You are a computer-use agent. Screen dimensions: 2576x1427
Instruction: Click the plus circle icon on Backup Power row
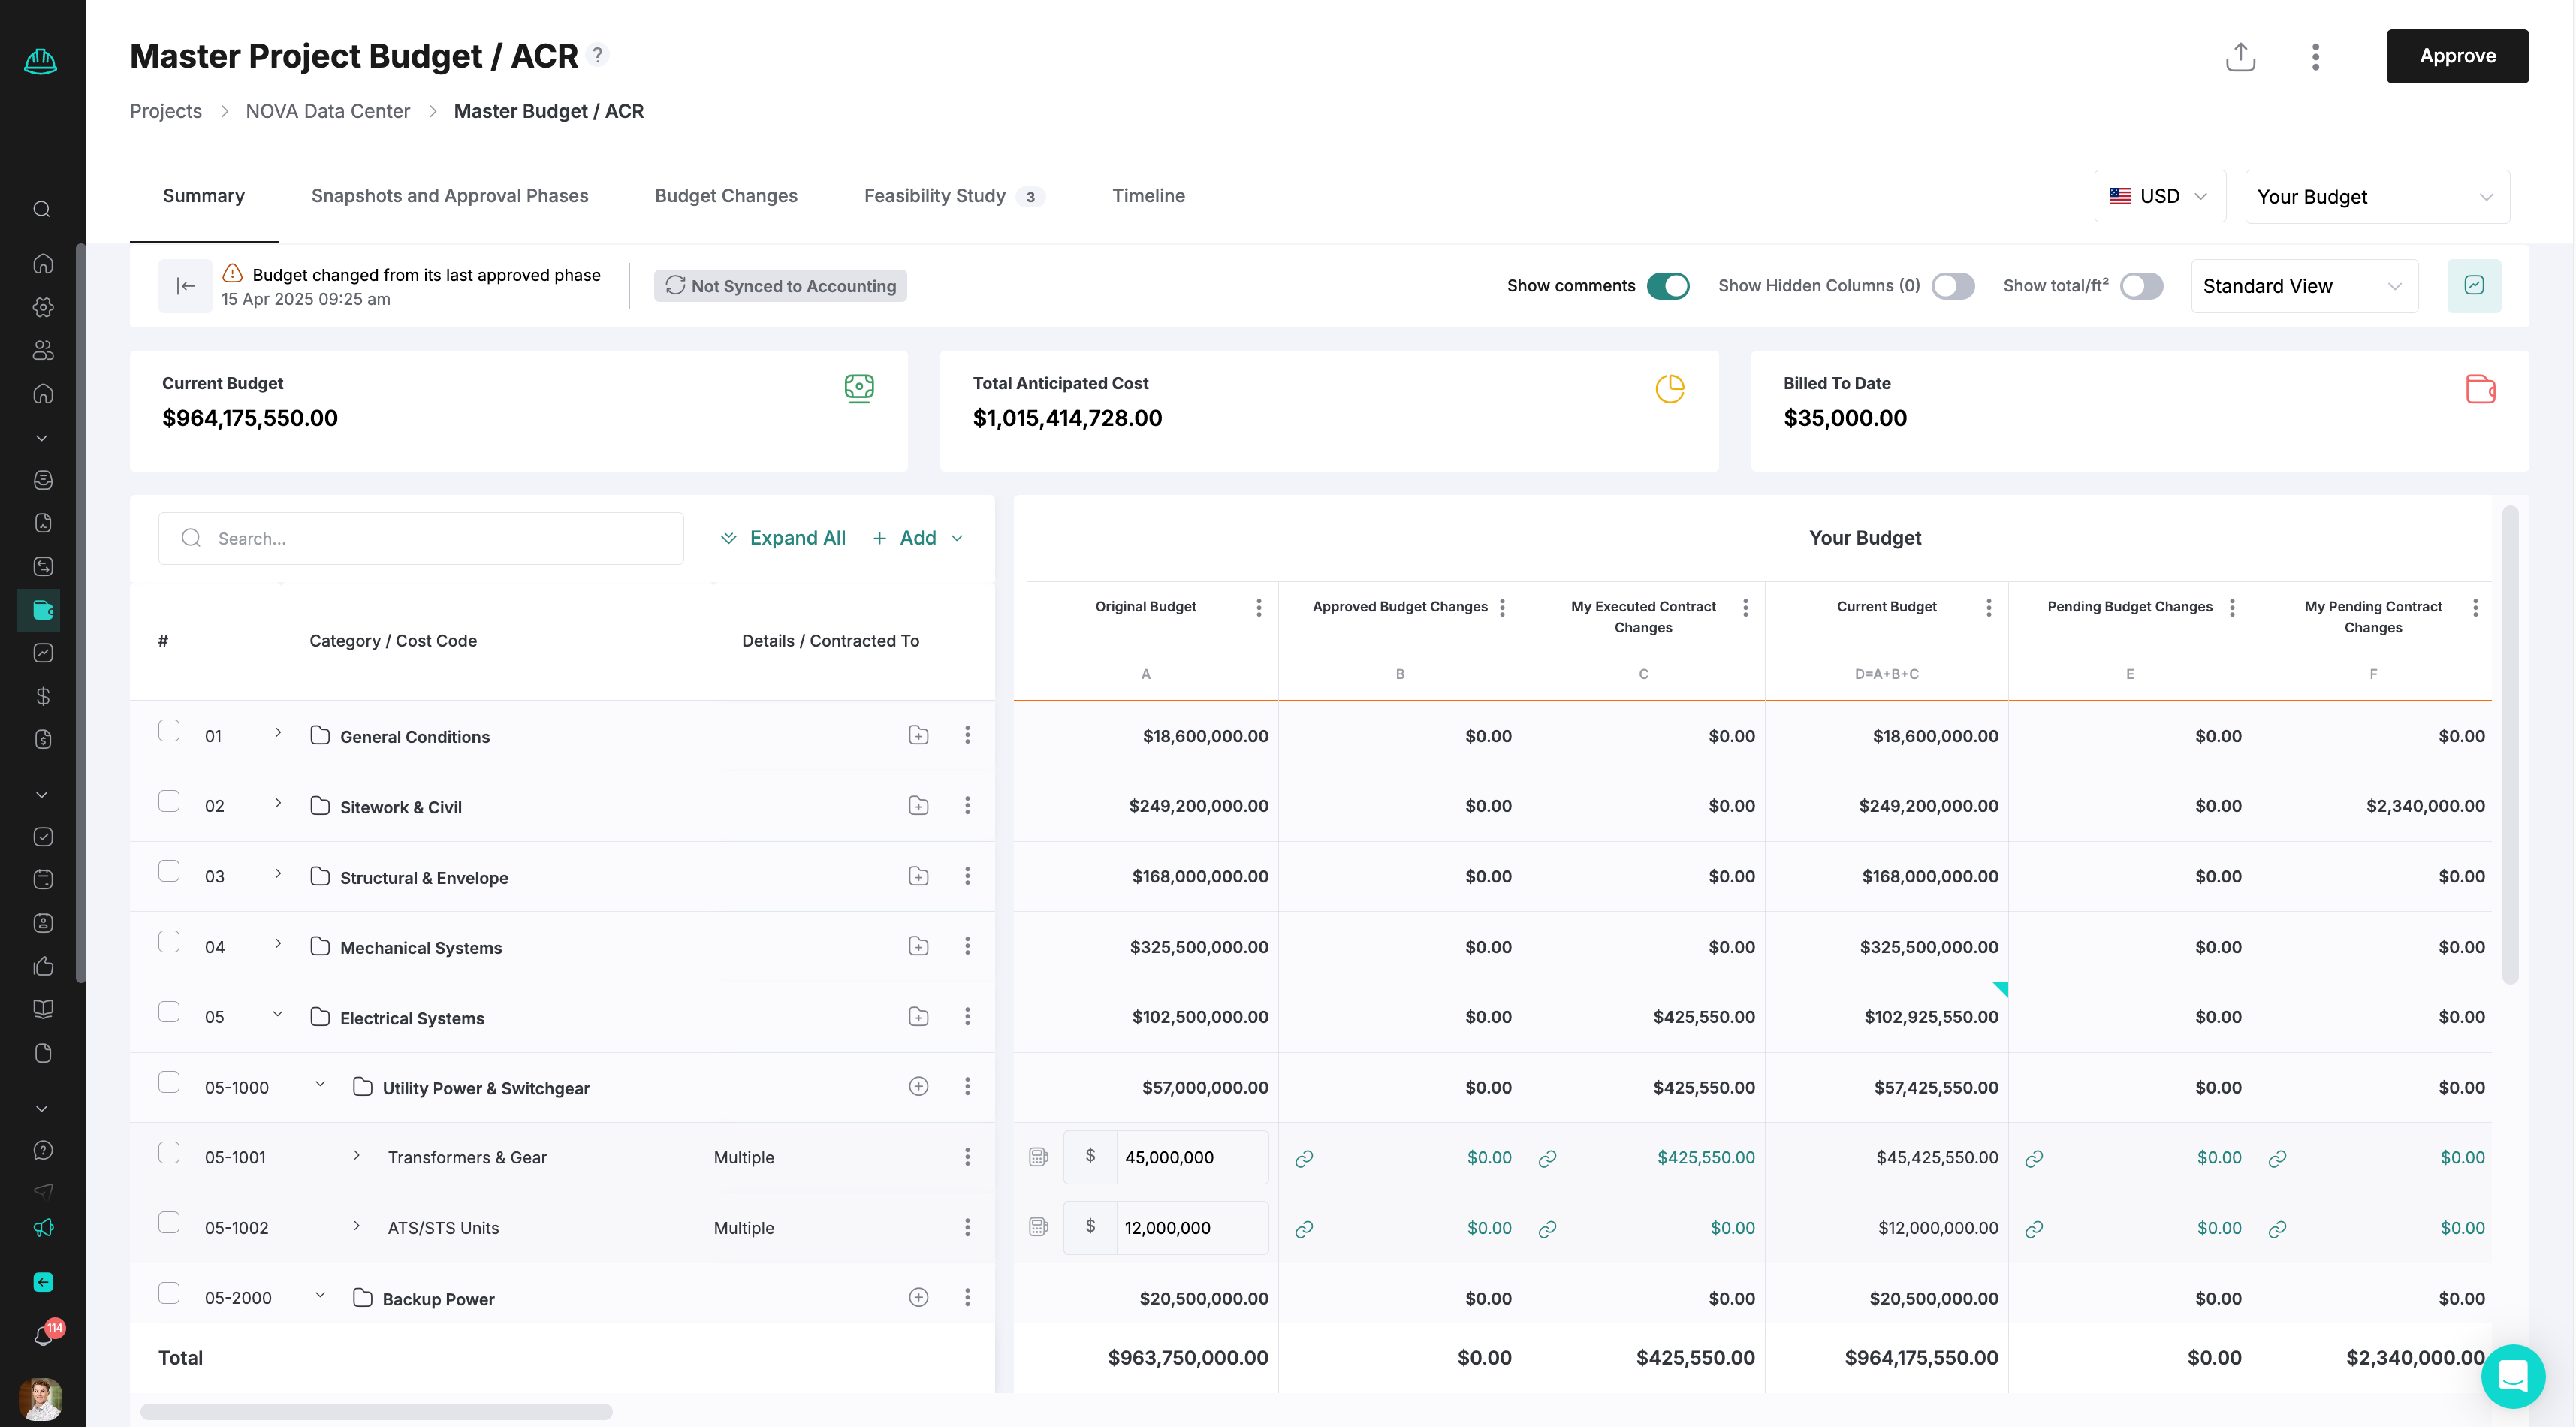point(918,1297)
